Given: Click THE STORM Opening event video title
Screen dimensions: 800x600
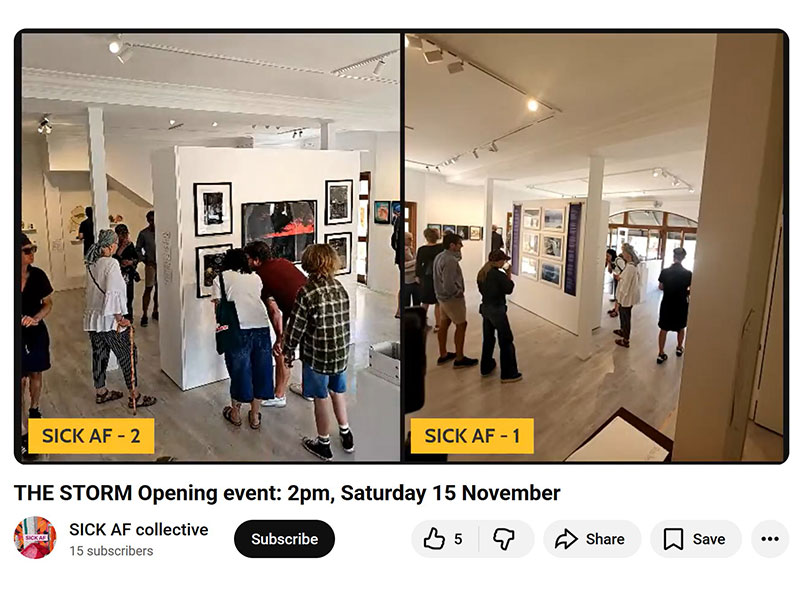Looking at the screenshot, I should [287, 493].
